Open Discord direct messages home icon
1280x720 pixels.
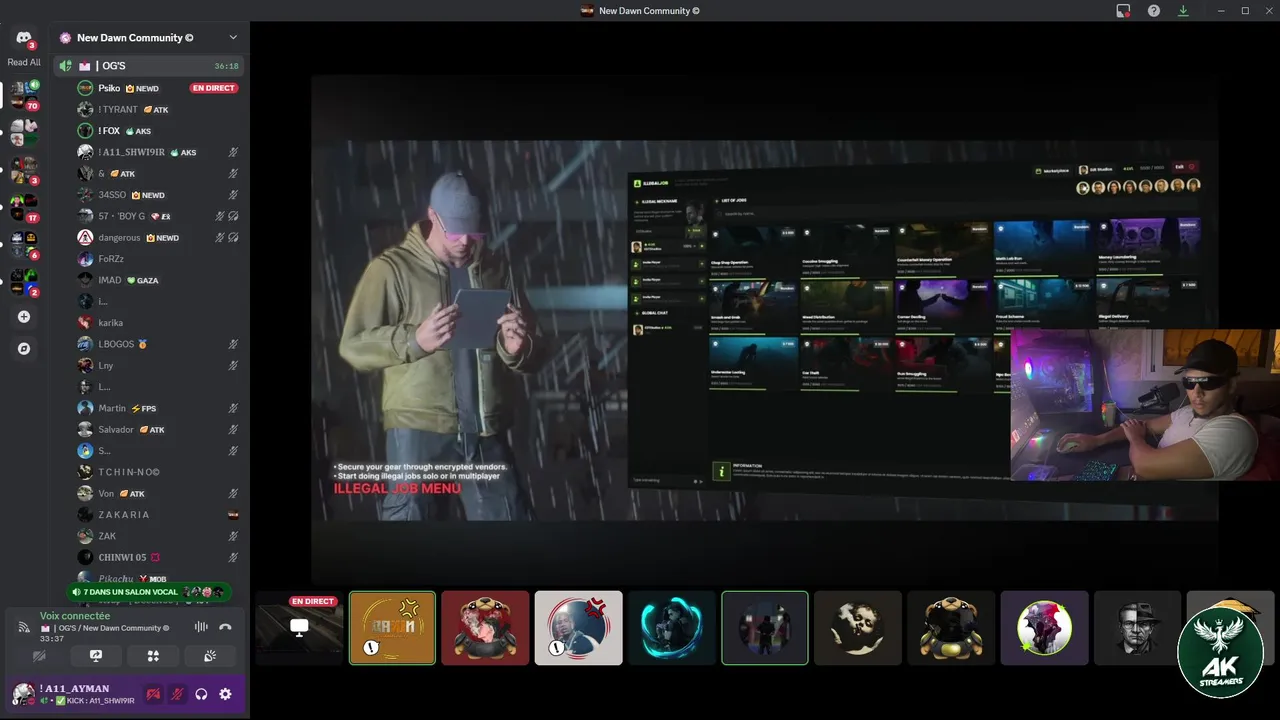tap(24, 38)
